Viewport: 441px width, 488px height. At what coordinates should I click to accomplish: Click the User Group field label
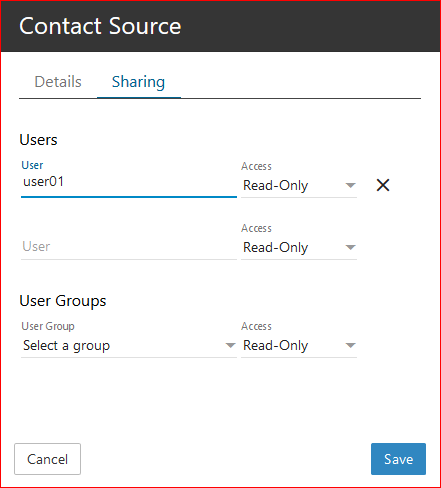pyautogui.click(x=48, y=326)
